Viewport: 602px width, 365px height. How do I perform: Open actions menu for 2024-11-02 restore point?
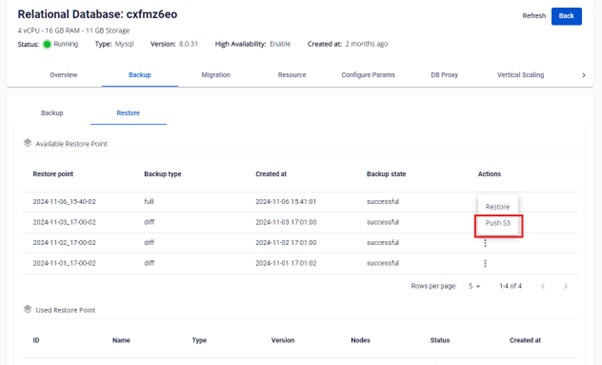[485, 243]
